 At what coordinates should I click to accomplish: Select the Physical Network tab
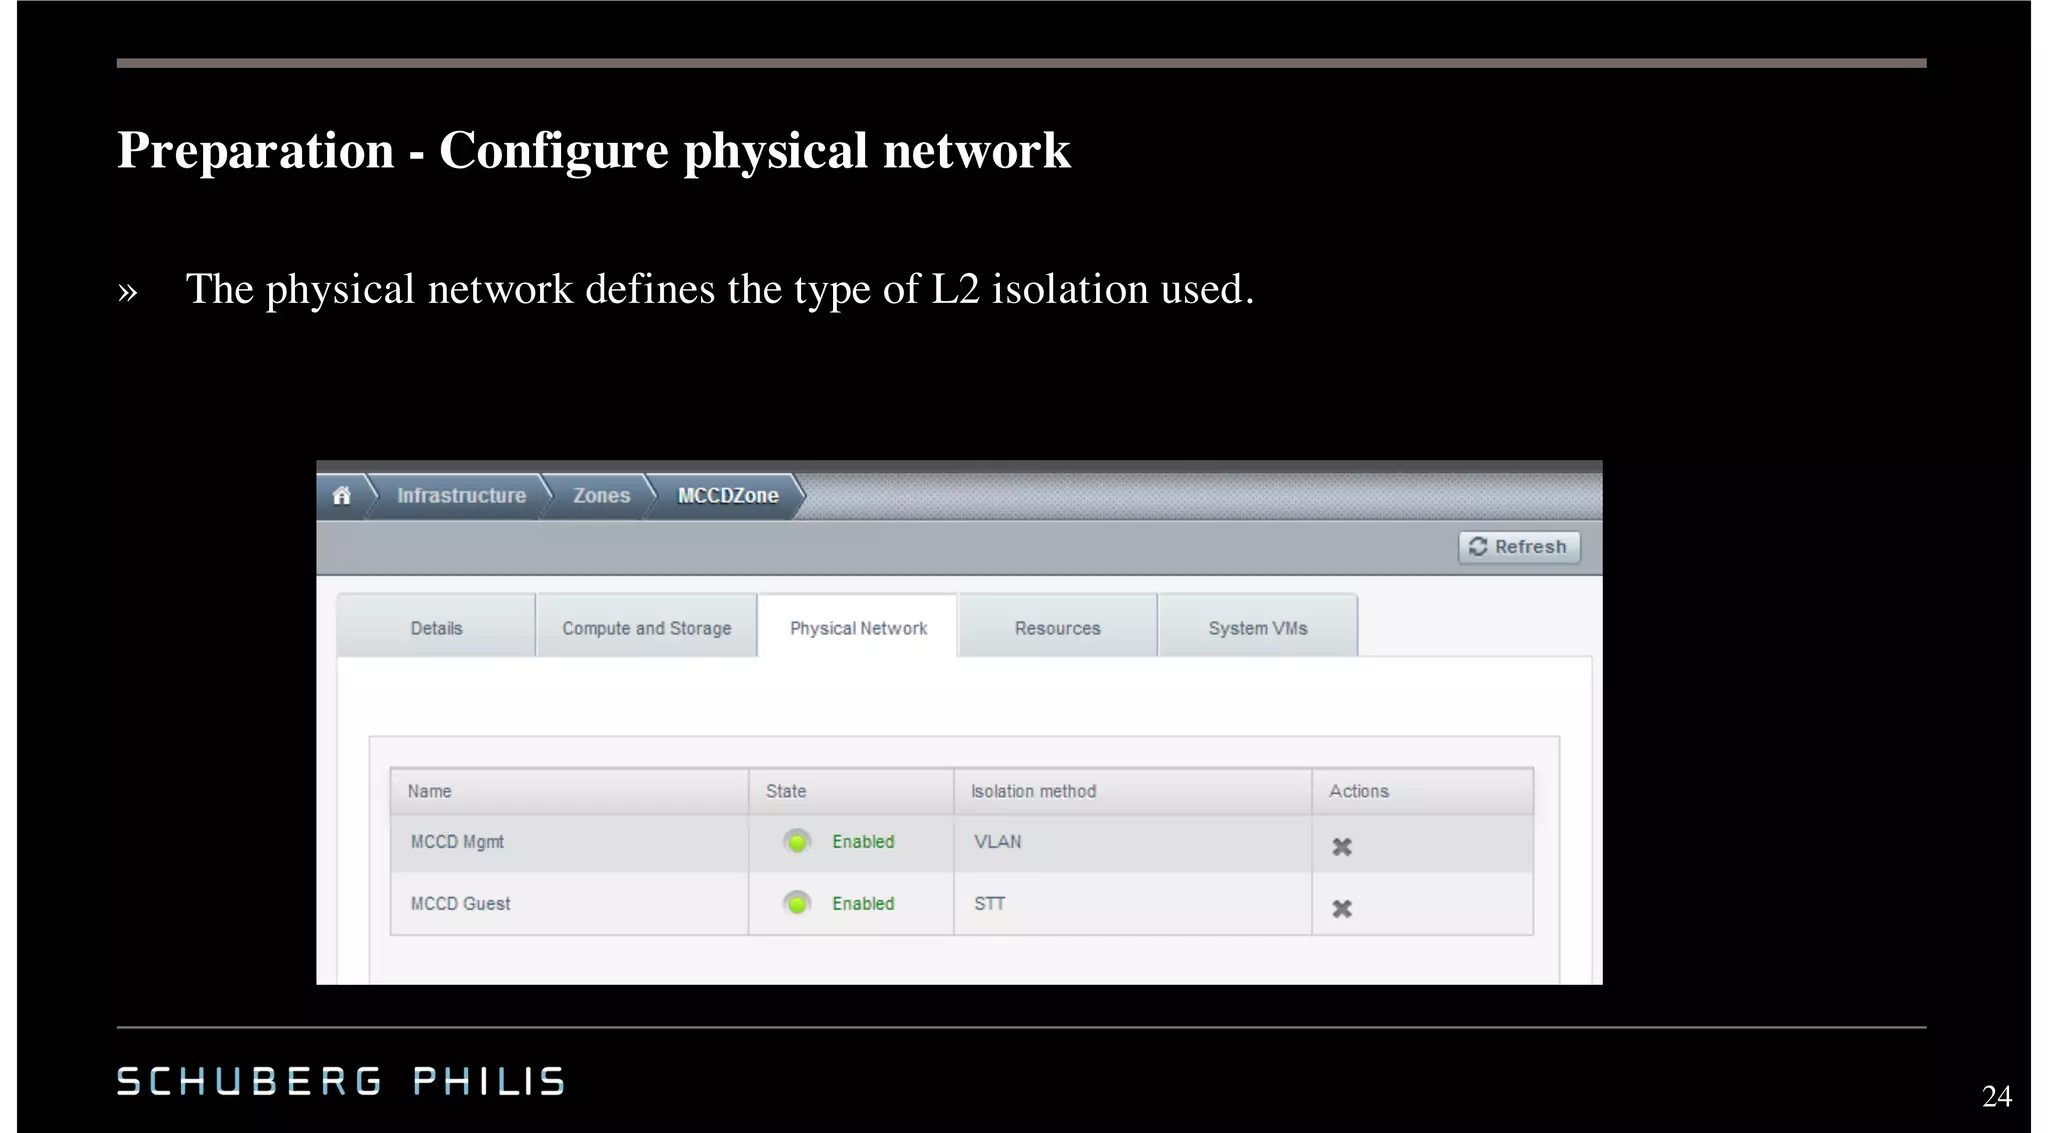(858, 628)
